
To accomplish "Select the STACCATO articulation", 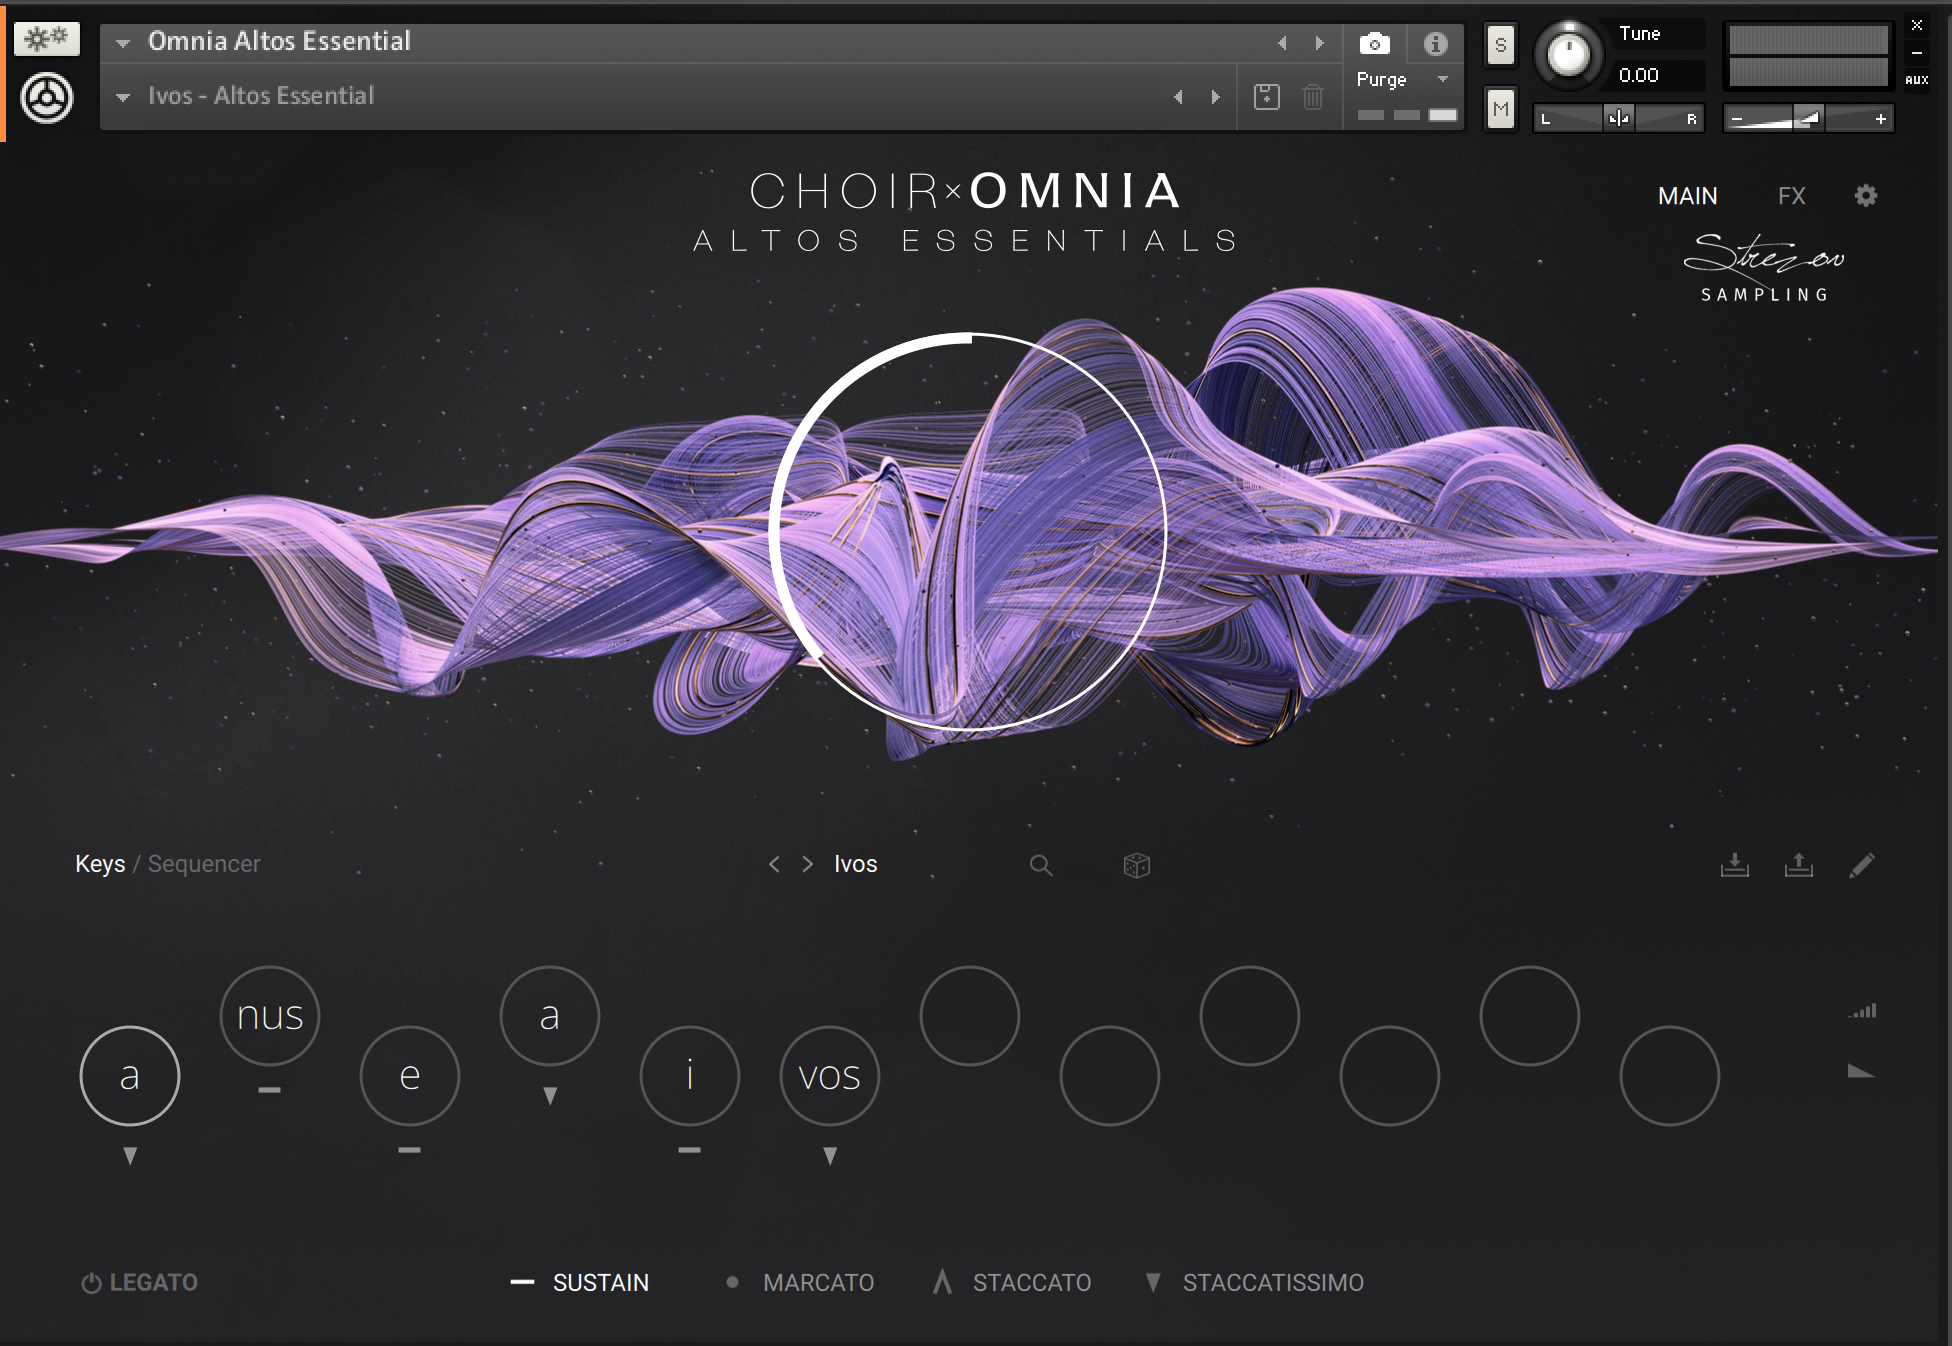I will (x=1031, y=1282).
